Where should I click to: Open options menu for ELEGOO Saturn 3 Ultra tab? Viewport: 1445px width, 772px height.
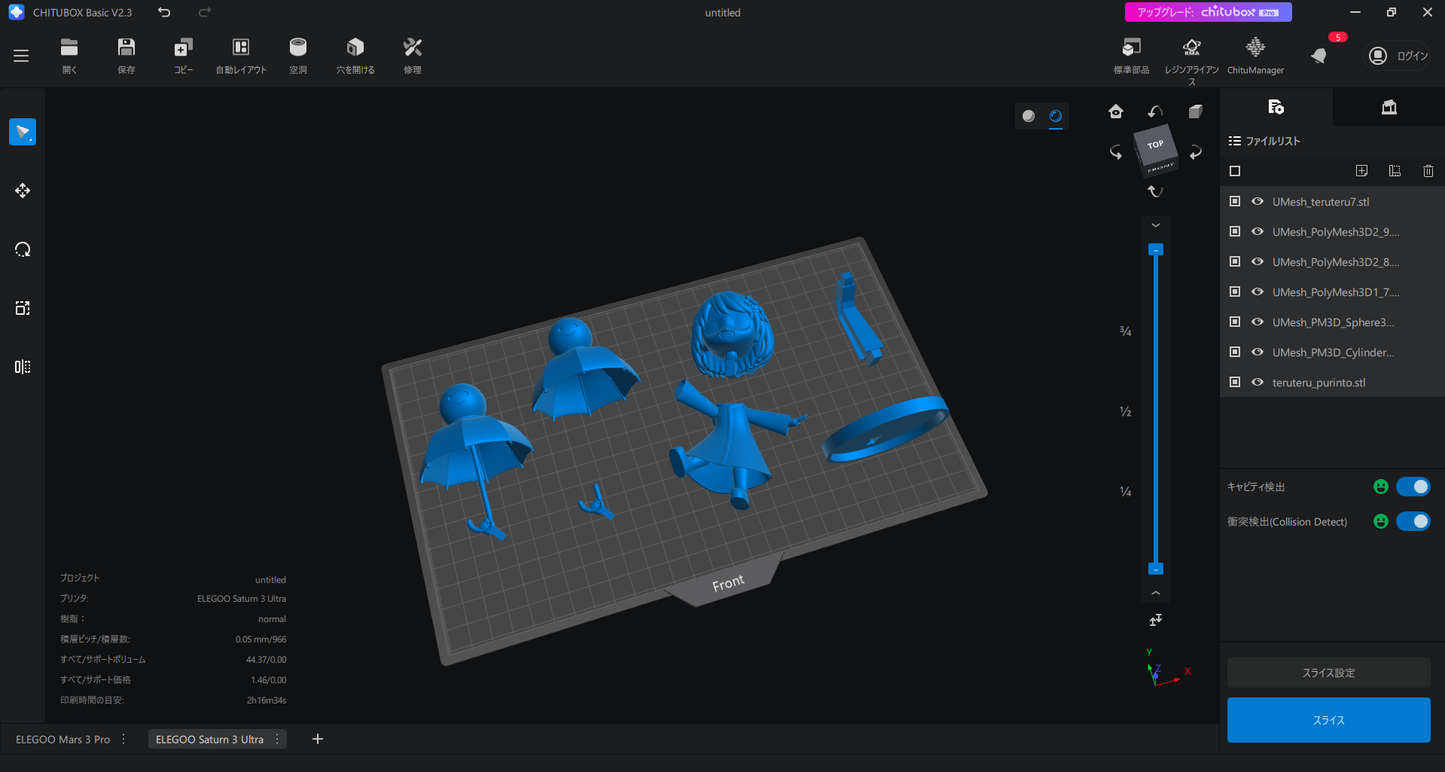pos(277,739)
